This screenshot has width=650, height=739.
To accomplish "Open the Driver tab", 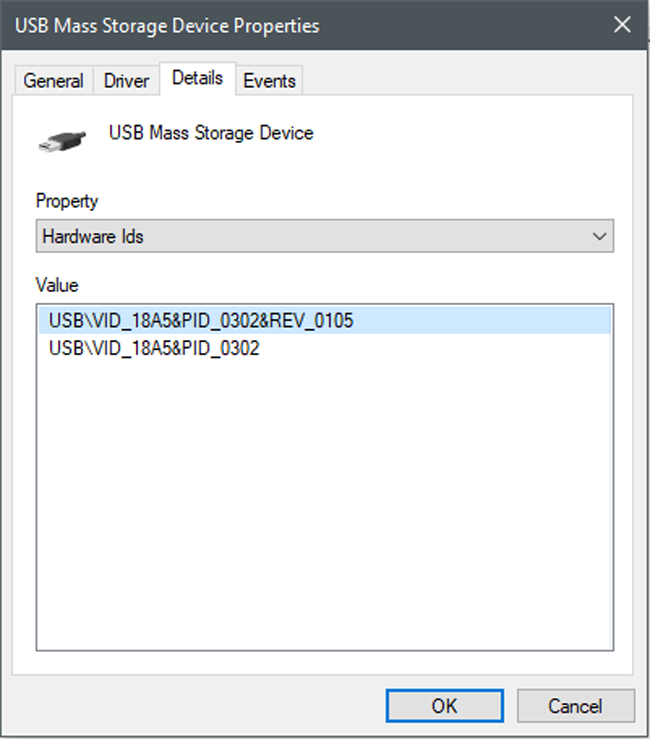I will point(126,81).
